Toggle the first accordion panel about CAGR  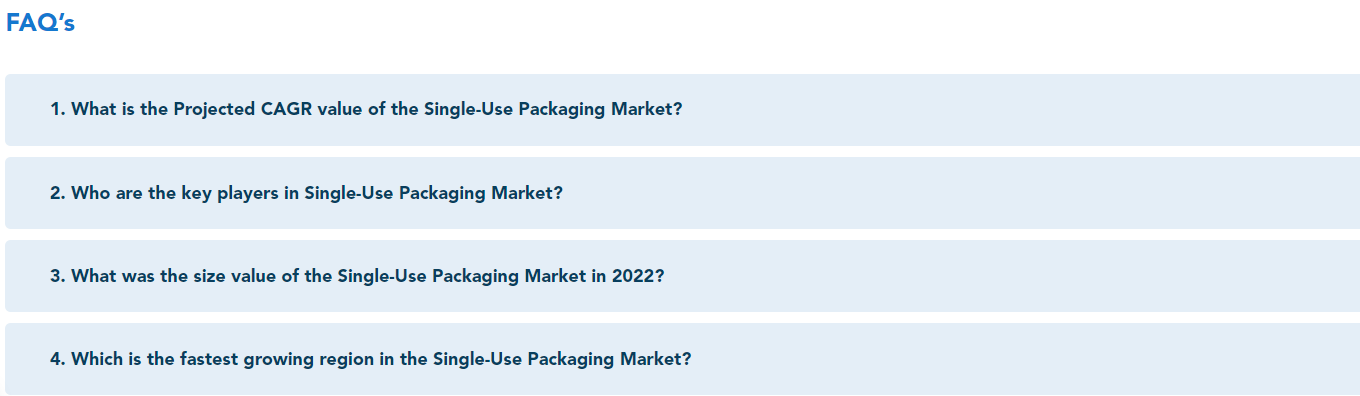click(682, 110)
